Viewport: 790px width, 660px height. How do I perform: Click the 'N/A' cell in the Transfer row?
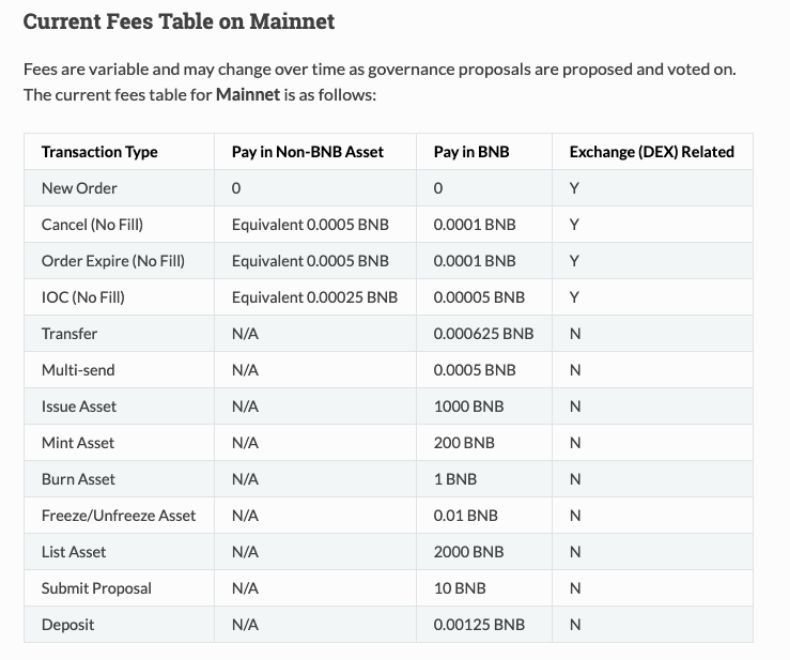tap(245, 334)
